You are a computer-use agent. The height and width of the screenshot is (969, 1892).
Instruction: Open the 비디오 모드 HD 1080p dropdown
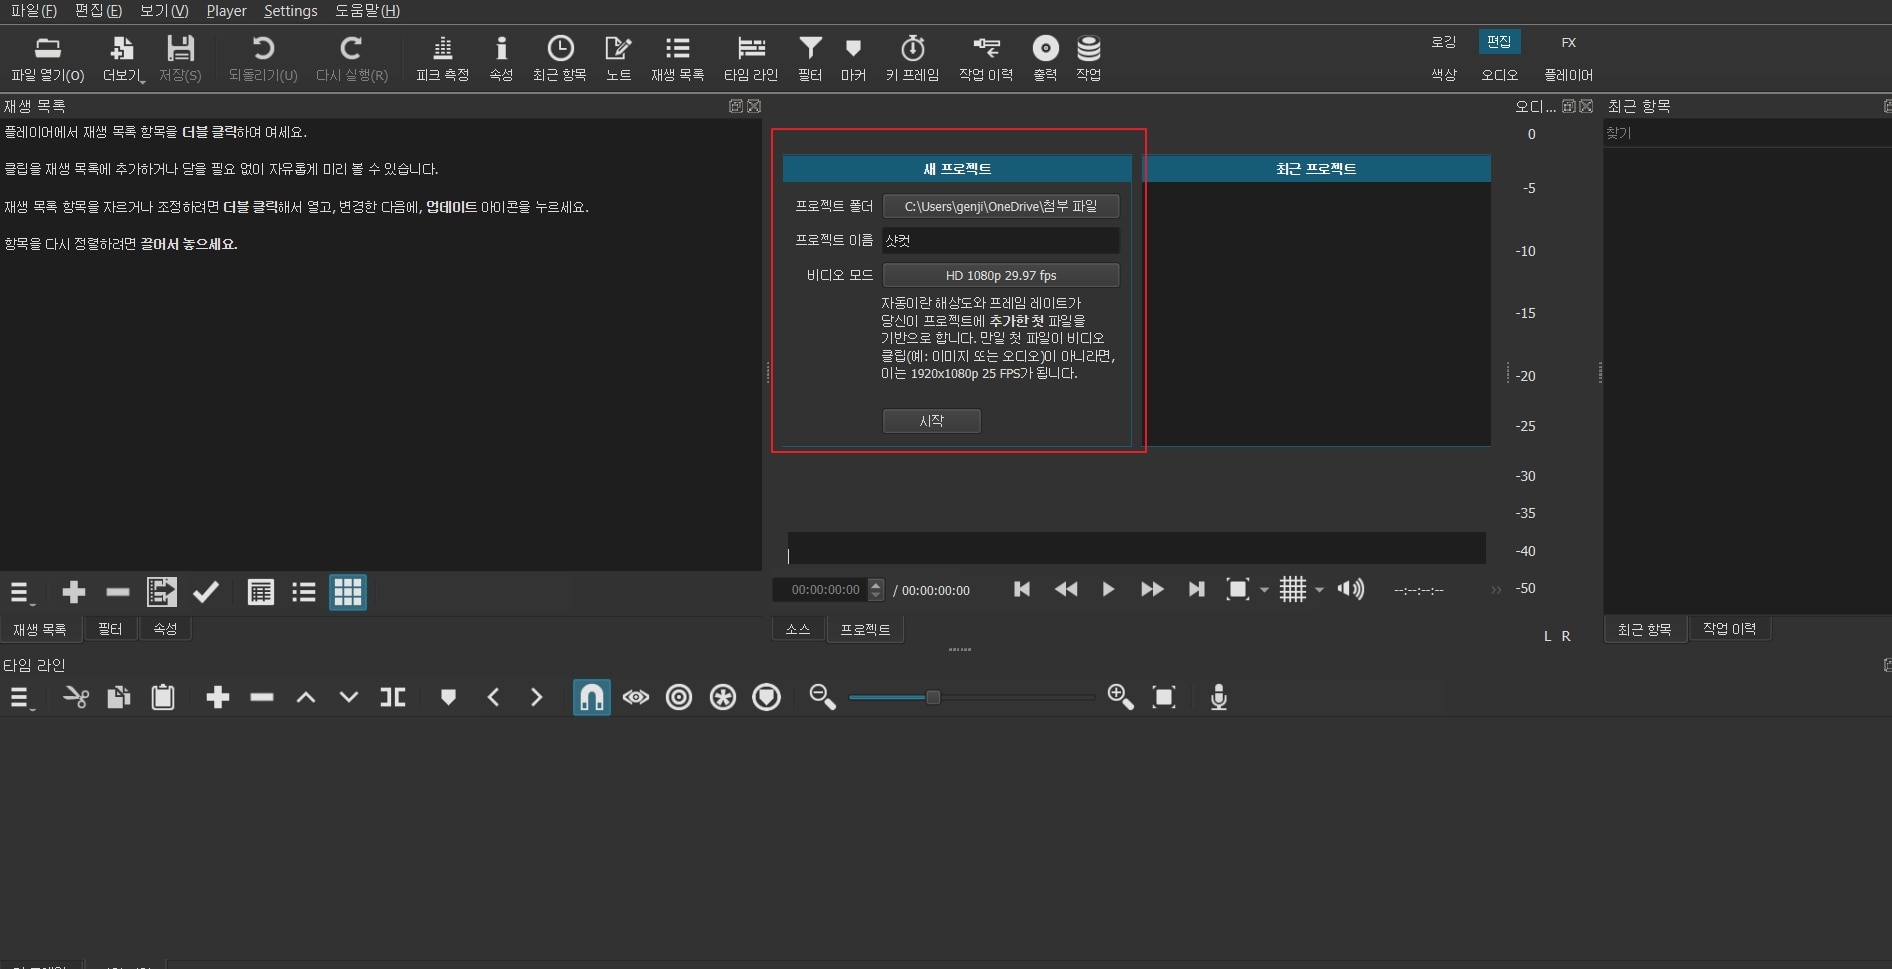(x=1000, y=275)
